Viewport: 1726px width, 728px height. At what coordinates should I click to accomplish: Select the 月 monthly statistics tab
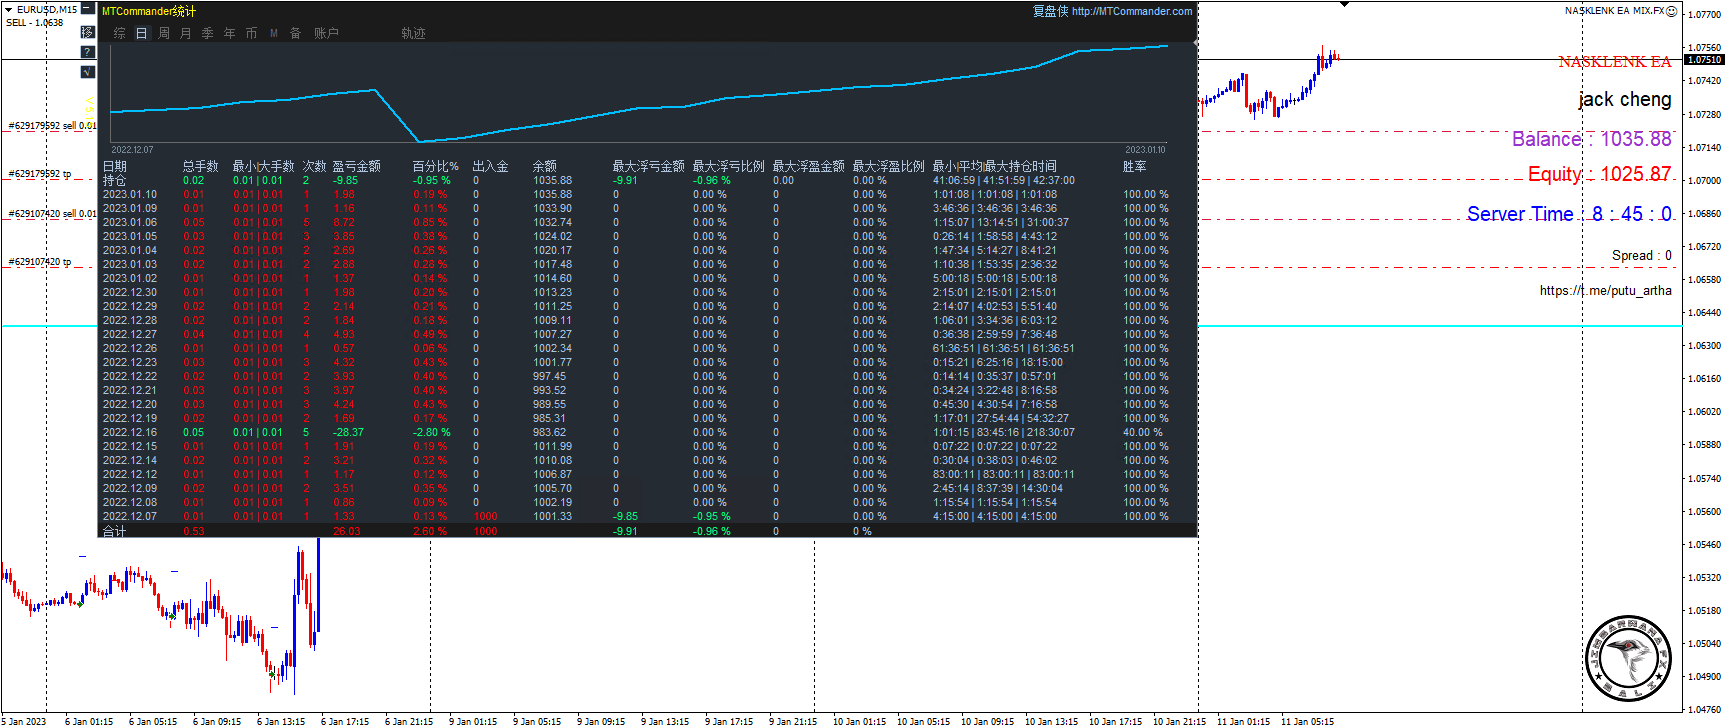(186, 33)
